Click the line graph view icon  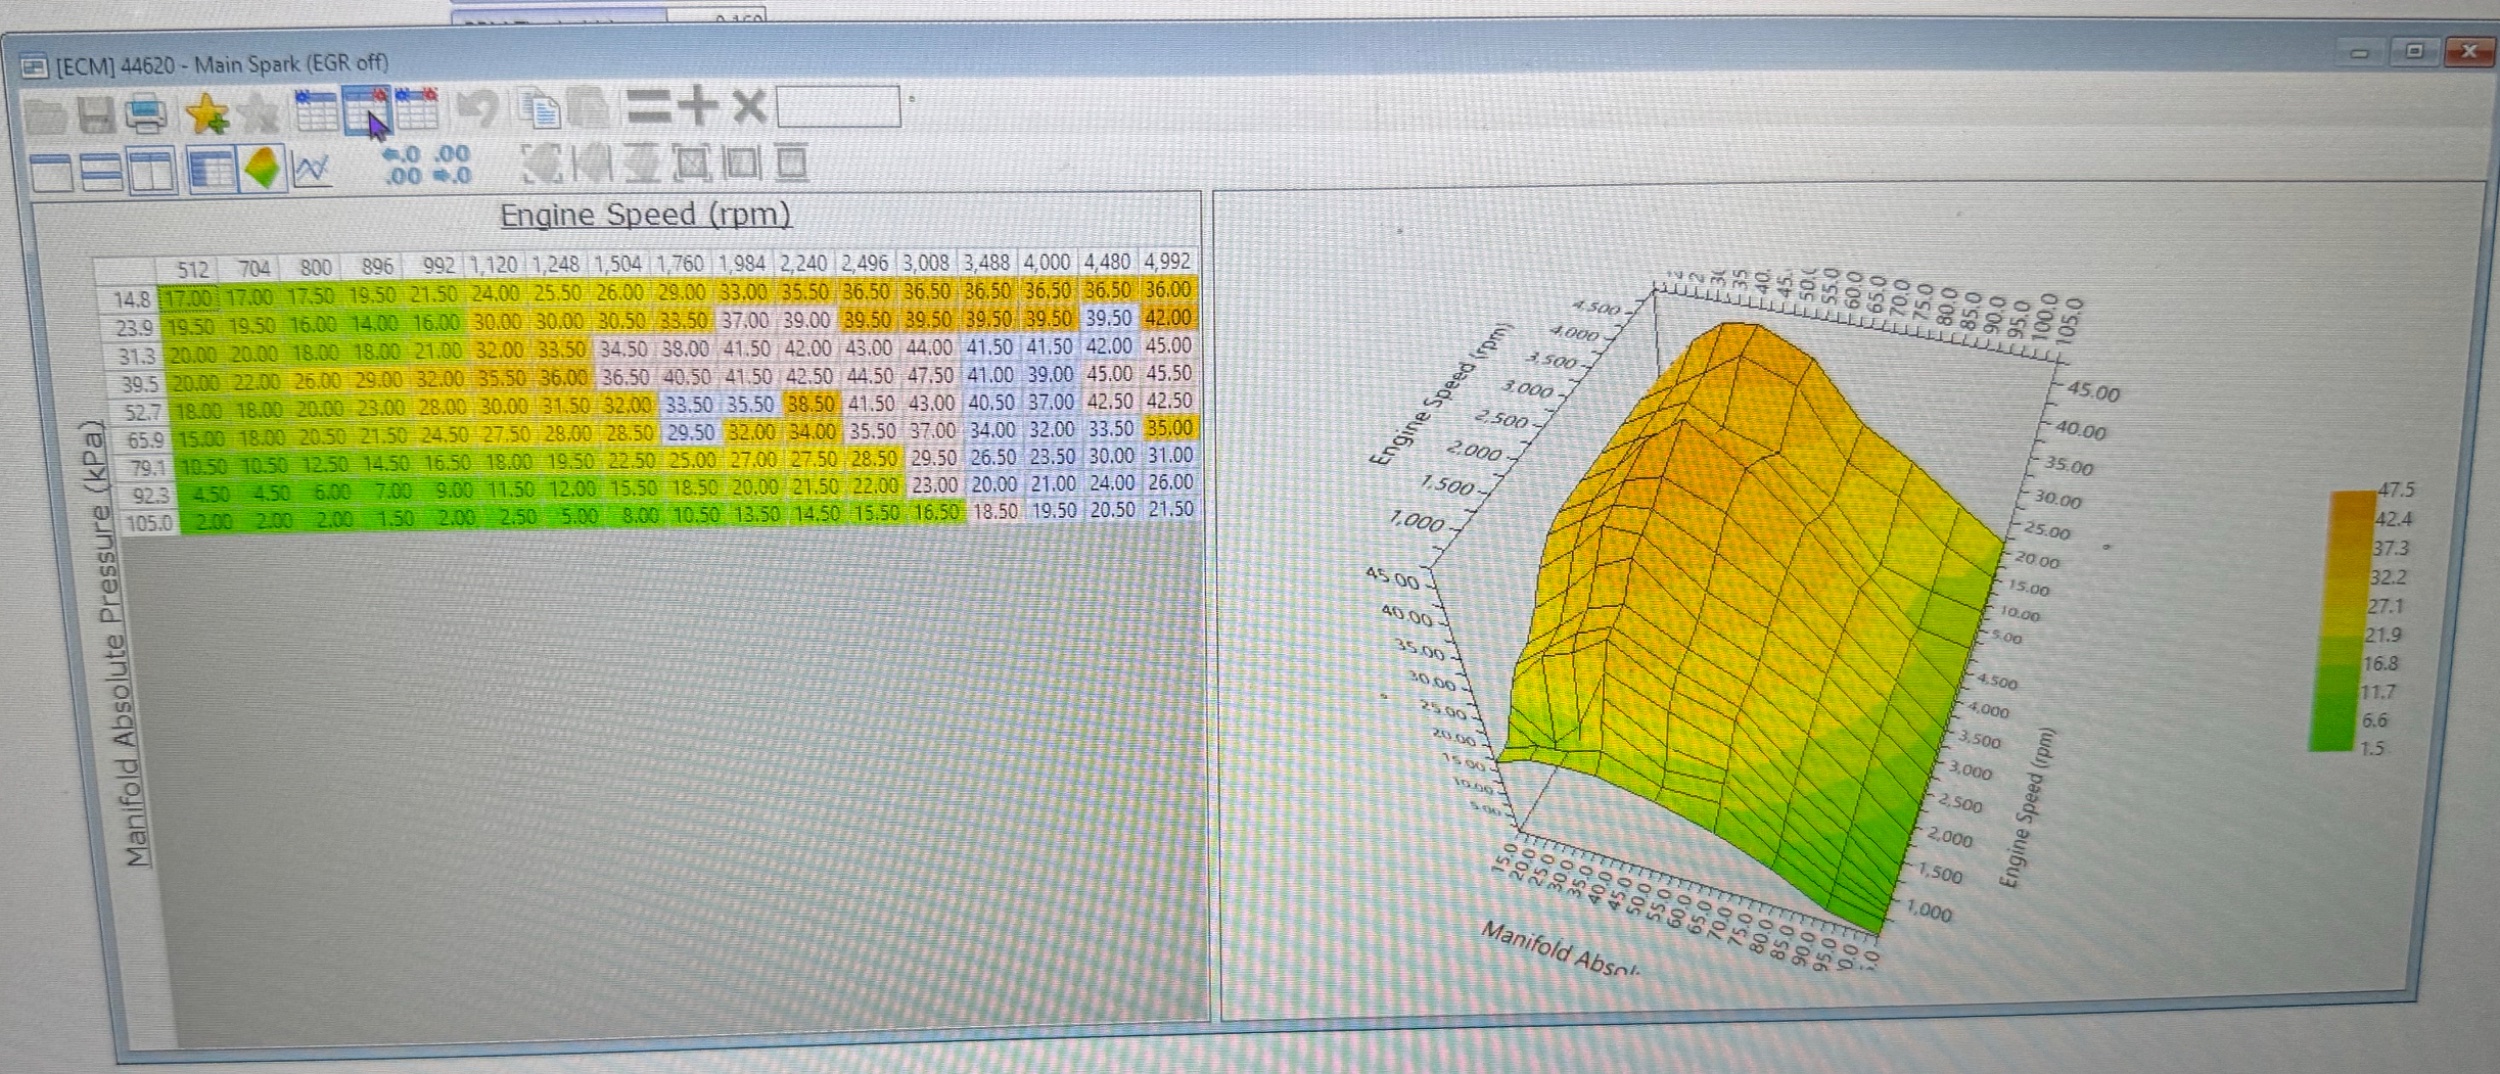pos(312,168)
